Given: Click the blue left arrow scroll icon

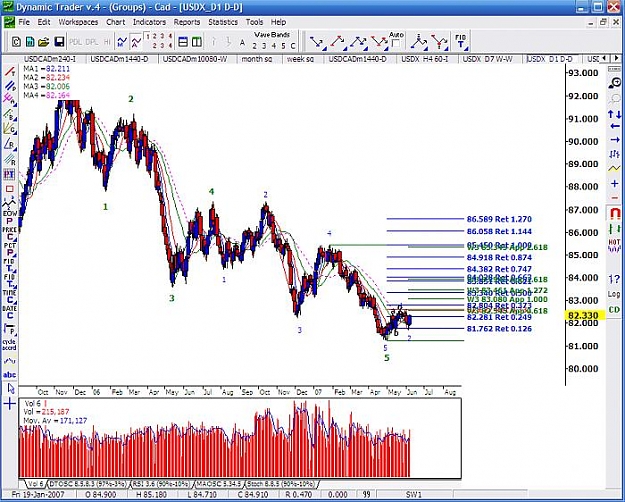Looking at the screenshot, I should pyautogui.click(x=614, y=126).
